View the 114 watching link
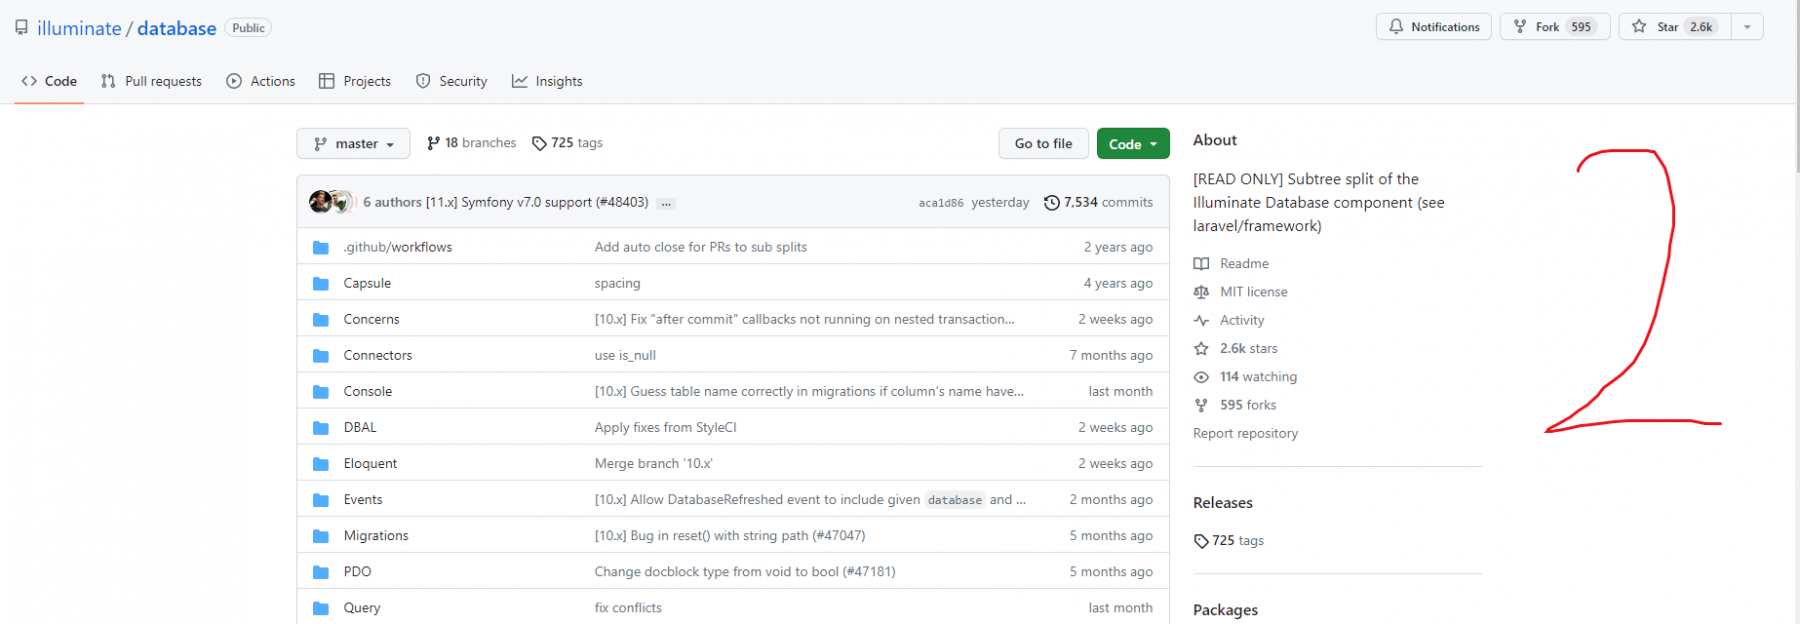The width and height of the screenshot is (1800, 624). point(1245,377)
